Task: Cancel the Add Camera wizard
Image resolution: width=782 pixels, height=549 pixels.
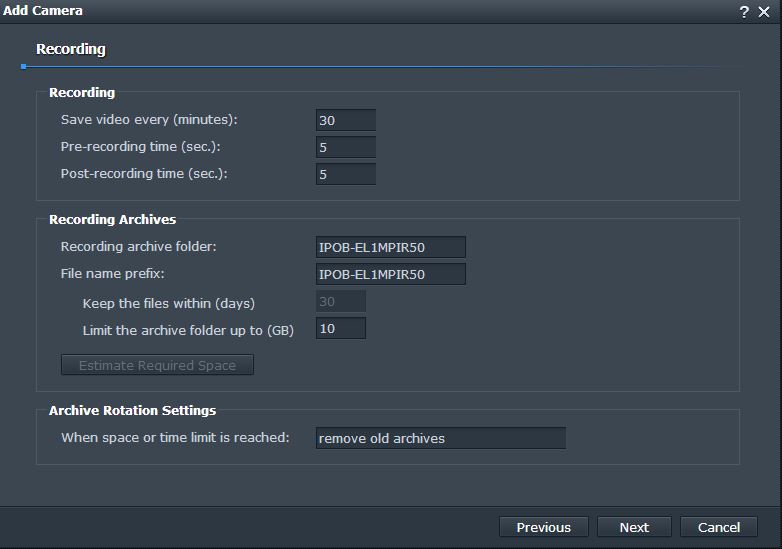Action: tap(719, 527)
